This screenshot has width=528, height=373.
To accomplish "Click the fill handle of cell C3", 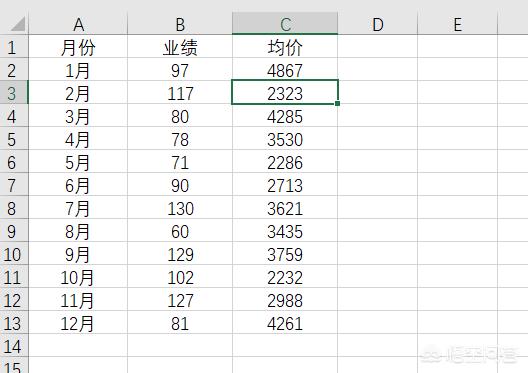I will tap(337, 104).
